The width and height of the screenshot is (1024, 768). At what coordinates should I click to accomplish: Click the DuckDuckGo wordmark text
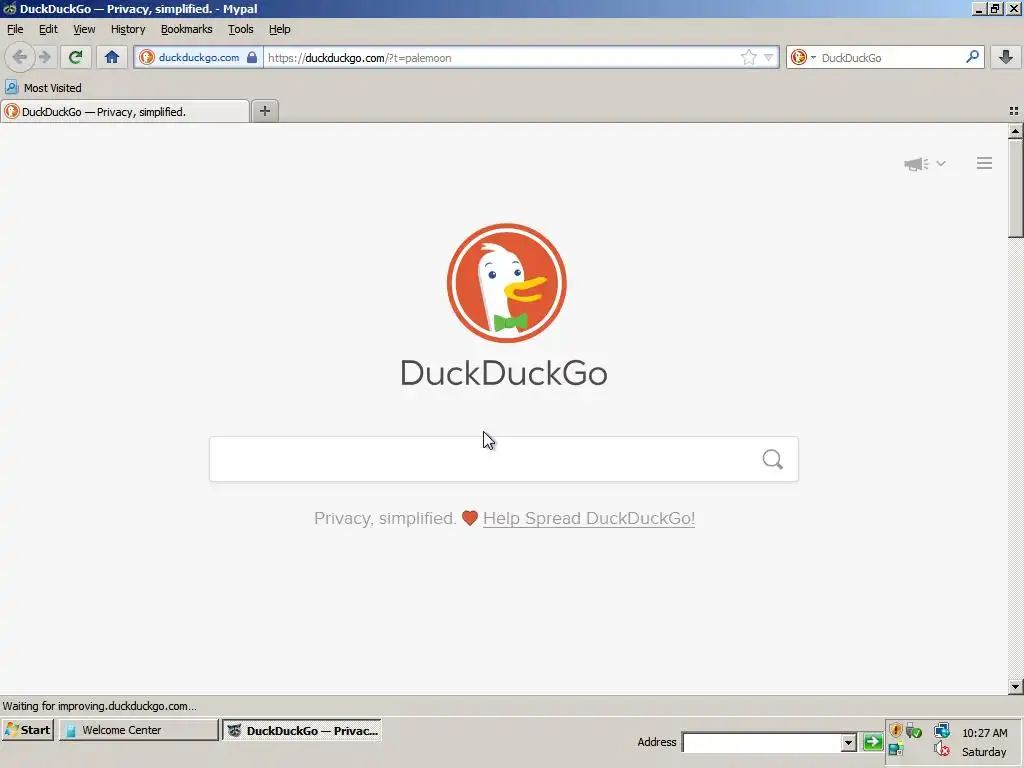504,374
